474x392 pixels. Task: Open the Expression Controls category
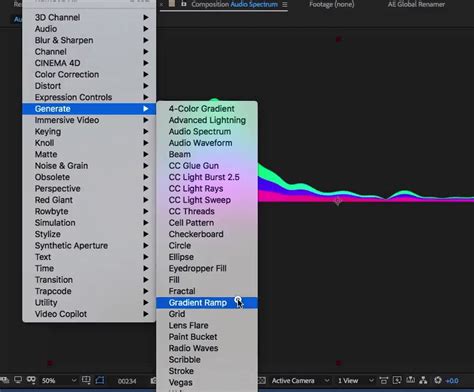point(89,97)
